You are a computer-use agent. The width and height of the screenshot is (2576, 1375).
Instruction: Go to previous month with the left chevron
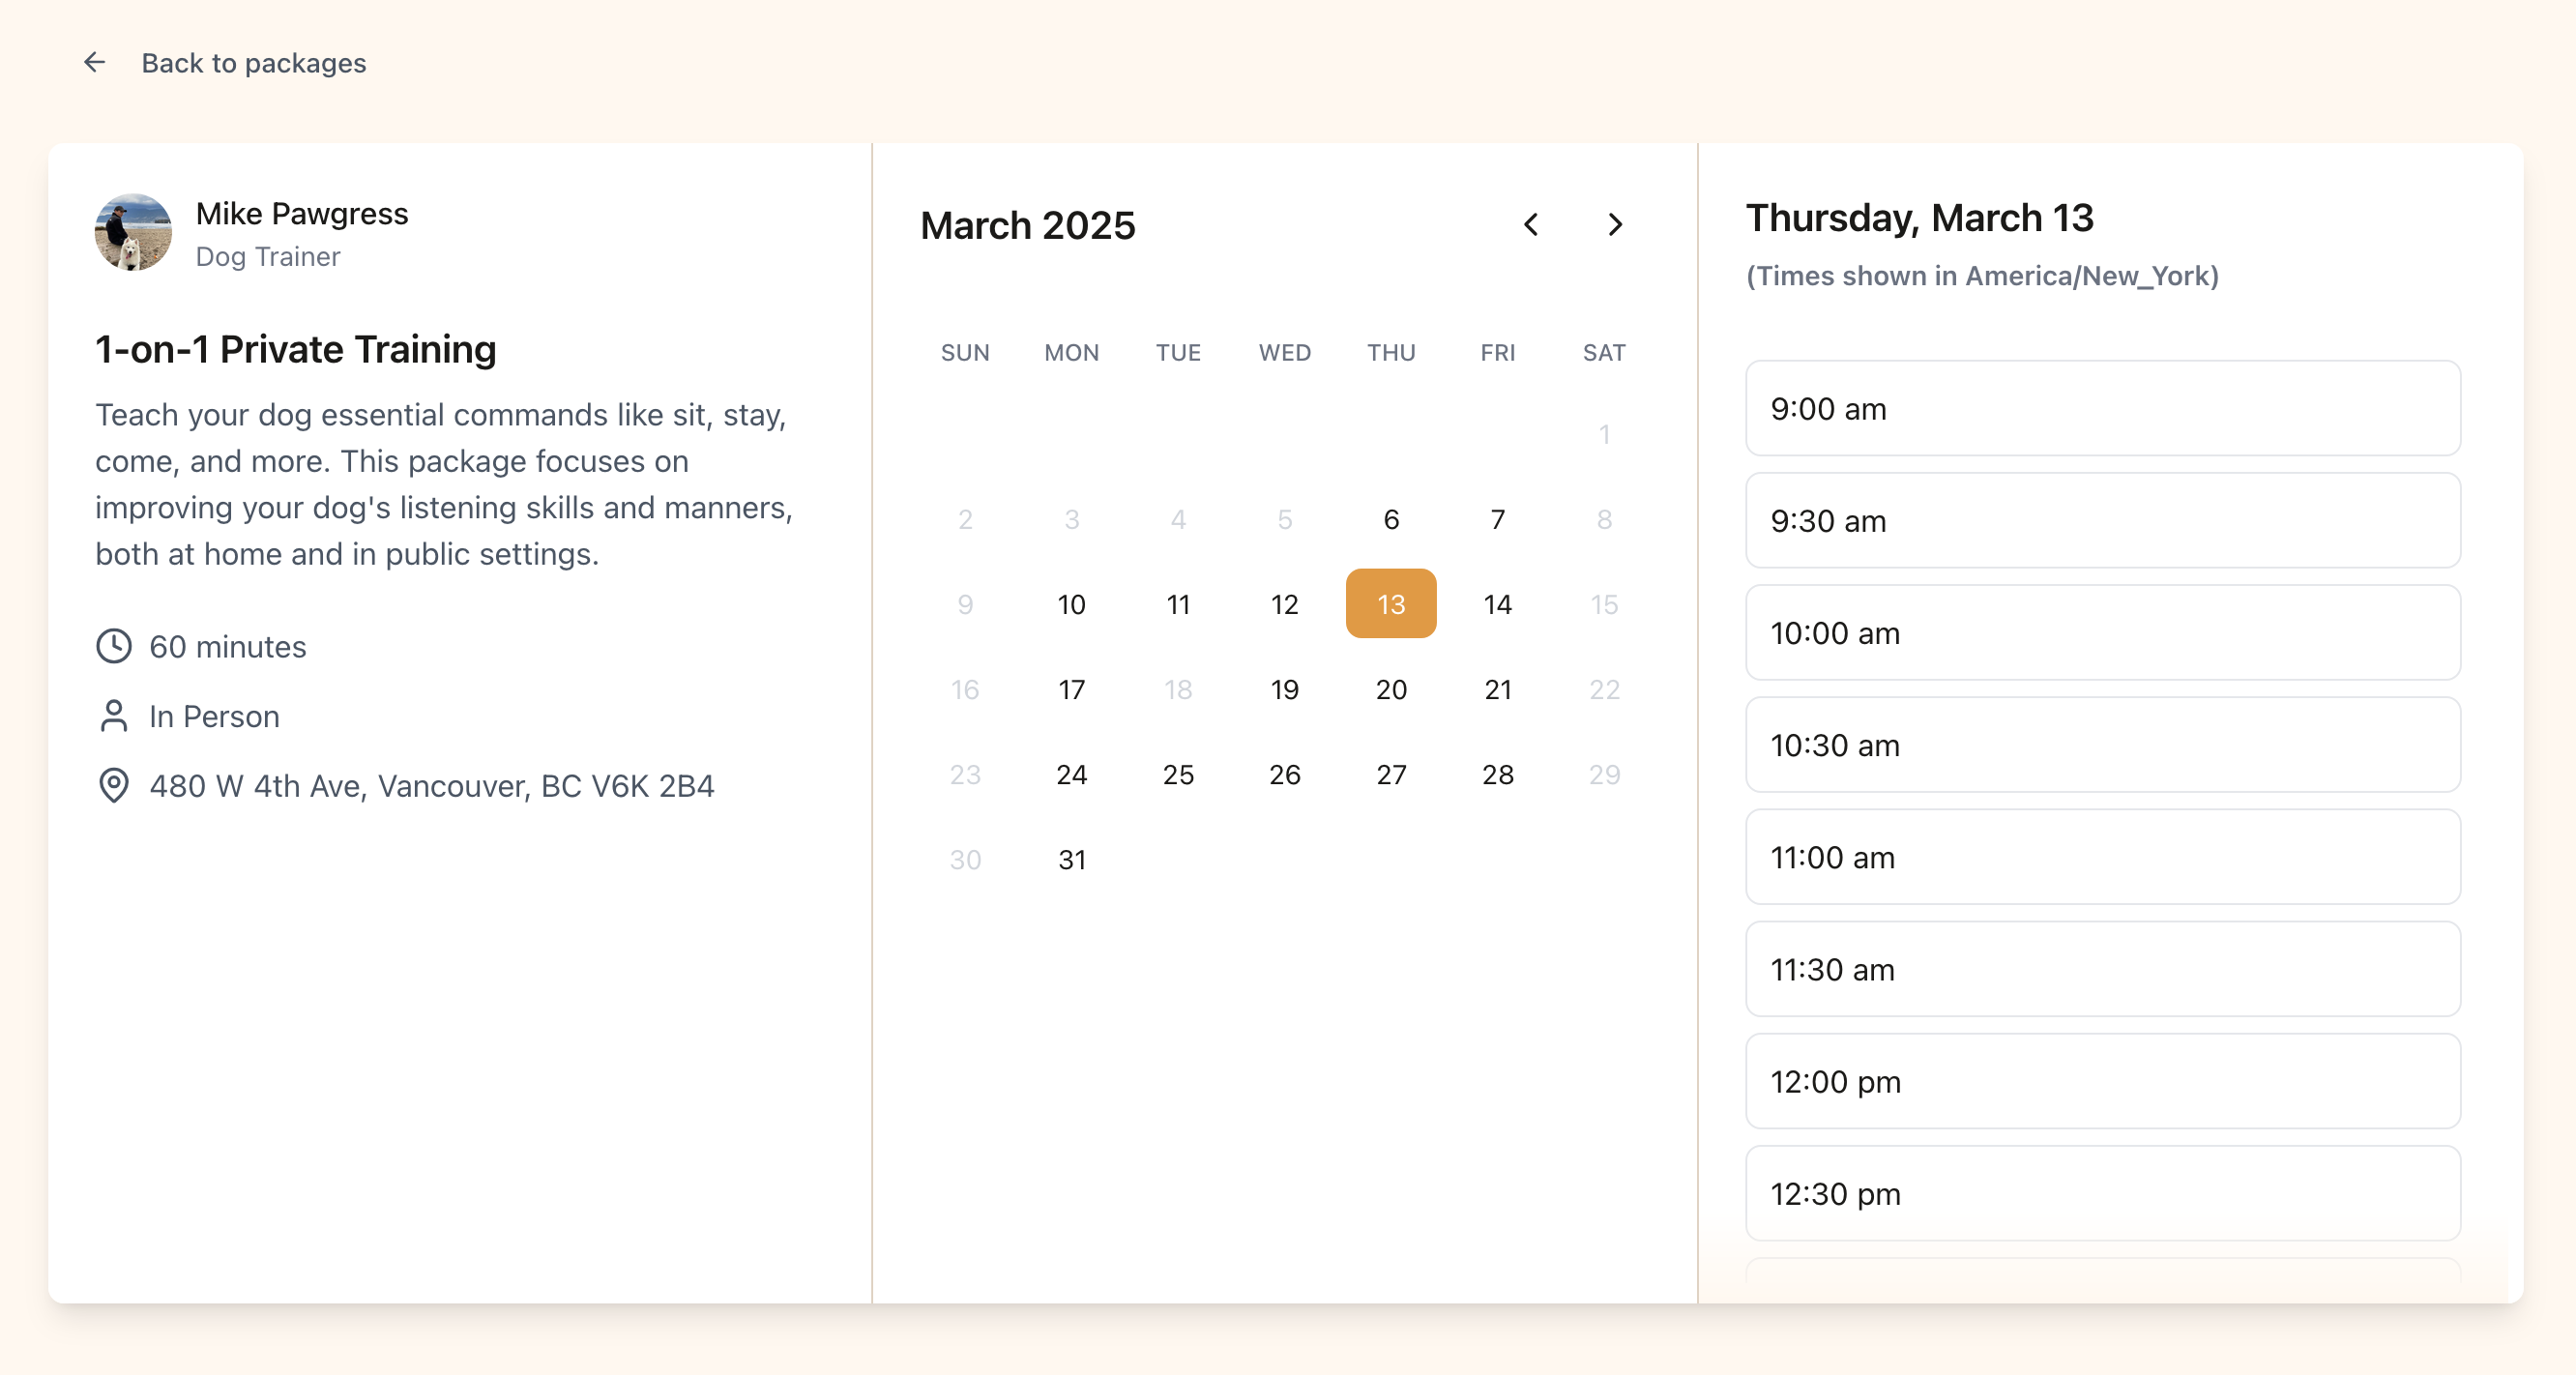point(1531,225)
